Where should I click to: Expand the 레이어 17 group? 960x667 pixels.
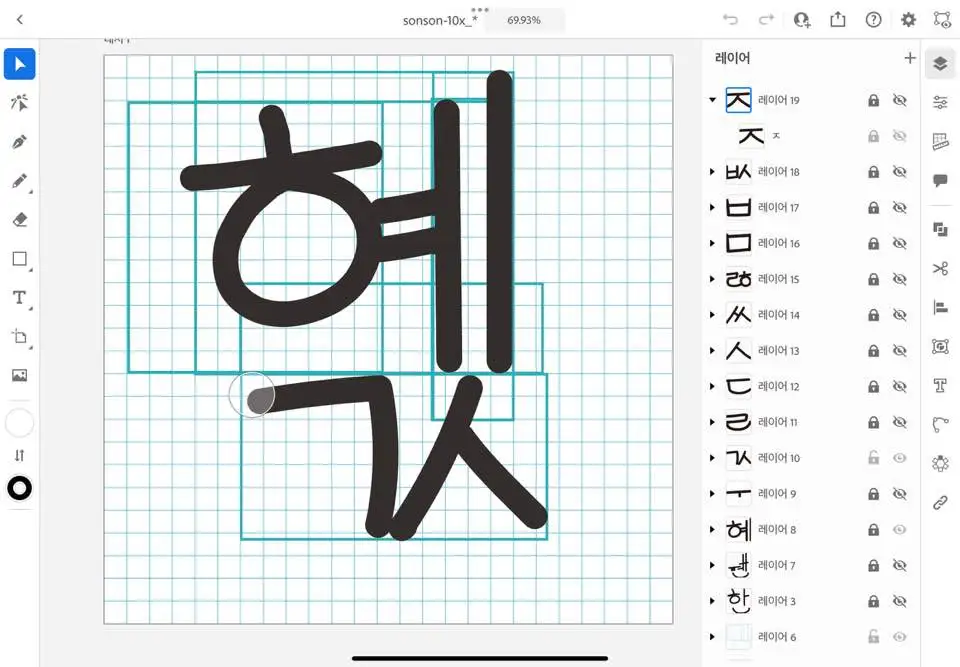pos(712,208)
